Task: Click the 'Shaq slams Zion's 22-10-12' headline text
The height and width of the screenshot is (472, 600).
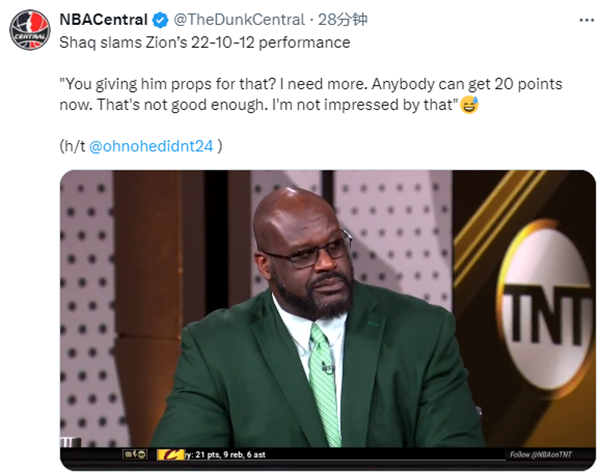Action: 204,42
